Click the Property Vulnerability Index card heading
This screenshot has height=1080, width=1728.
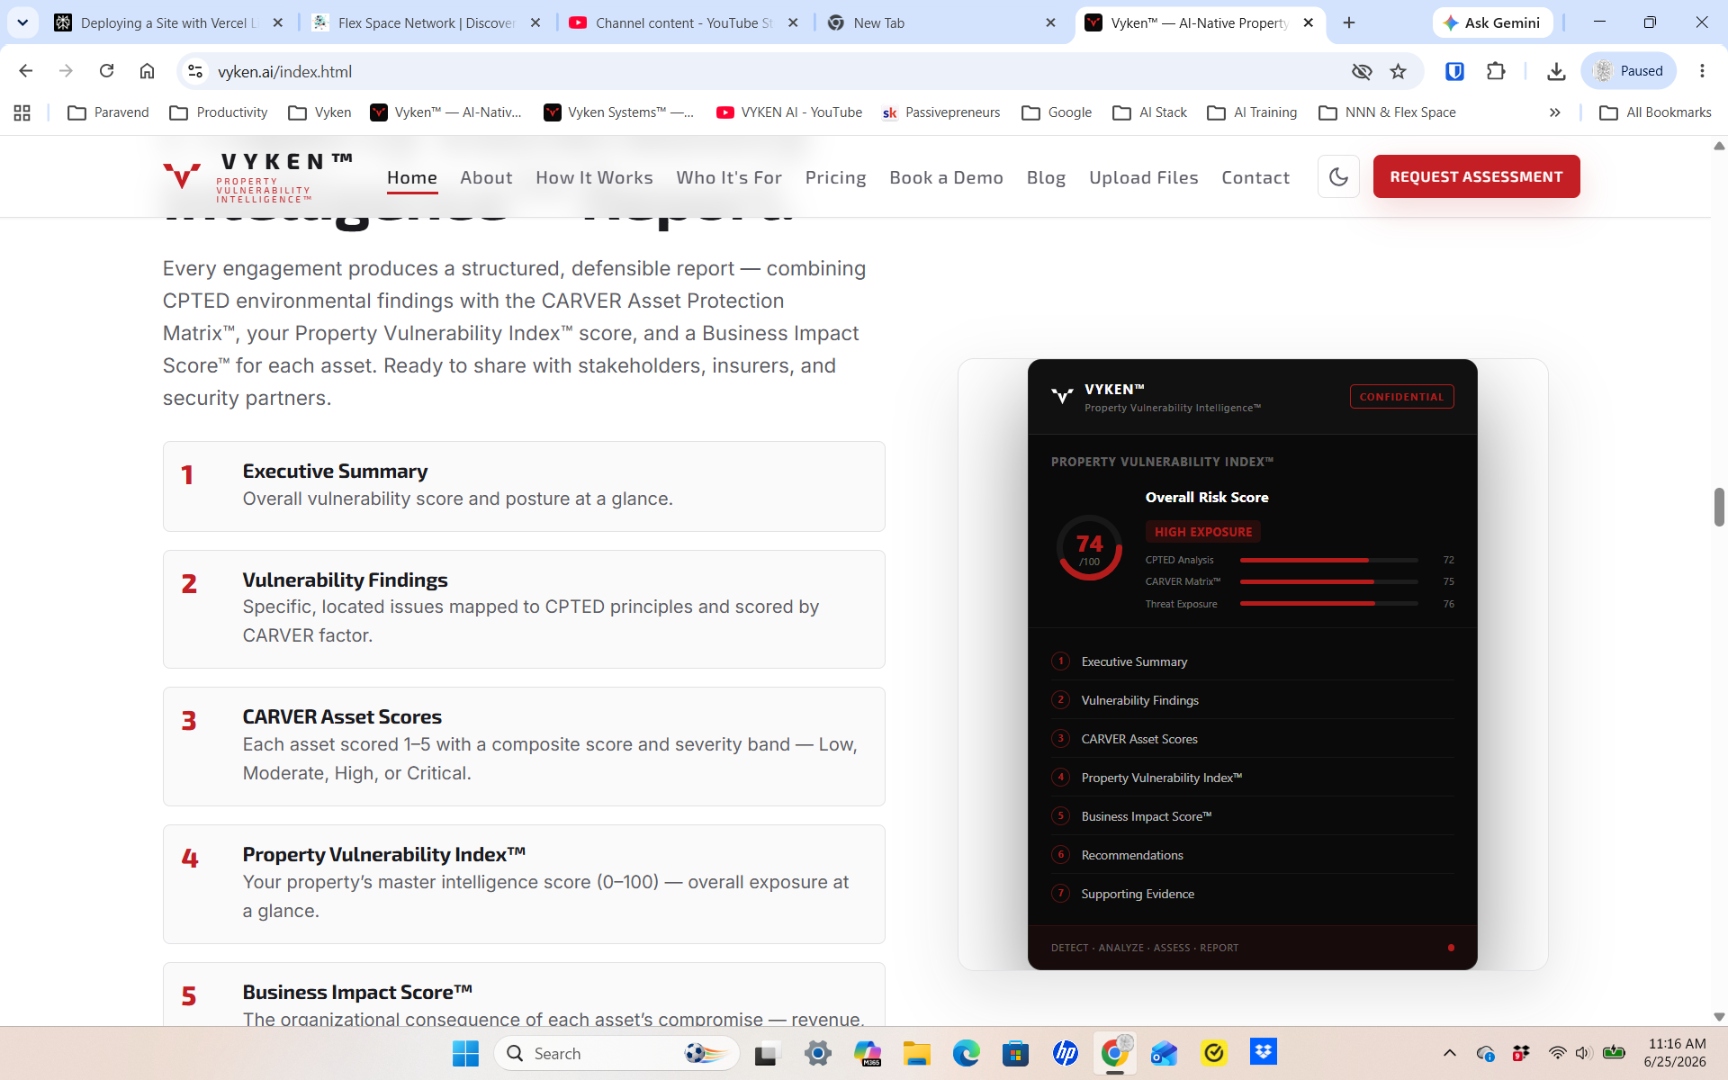point(384,855)
